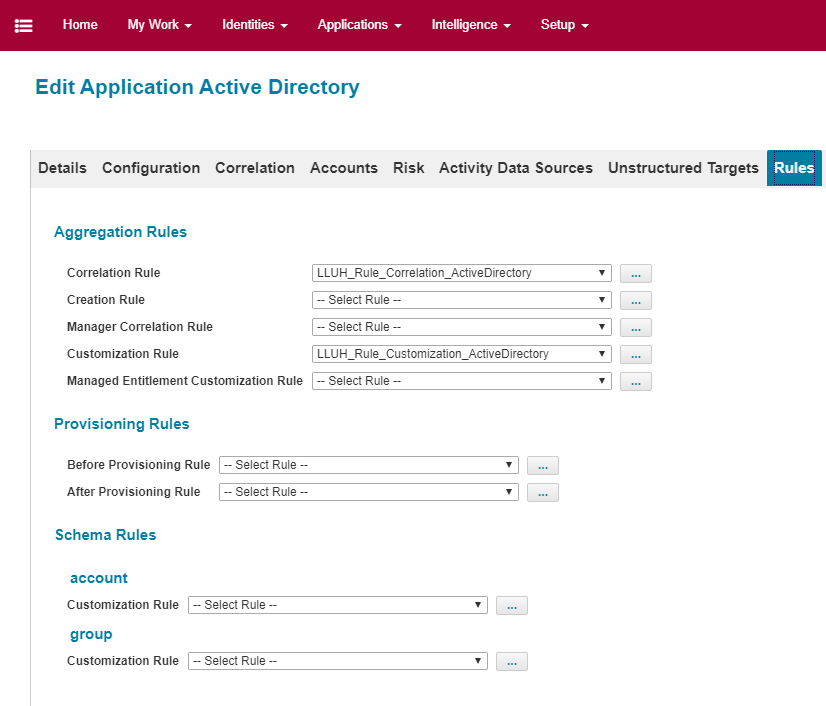Choose a rule in group Customization Rule dropdown
The height and width of the screenshot is (706, 826).
[x=337, y=661]
